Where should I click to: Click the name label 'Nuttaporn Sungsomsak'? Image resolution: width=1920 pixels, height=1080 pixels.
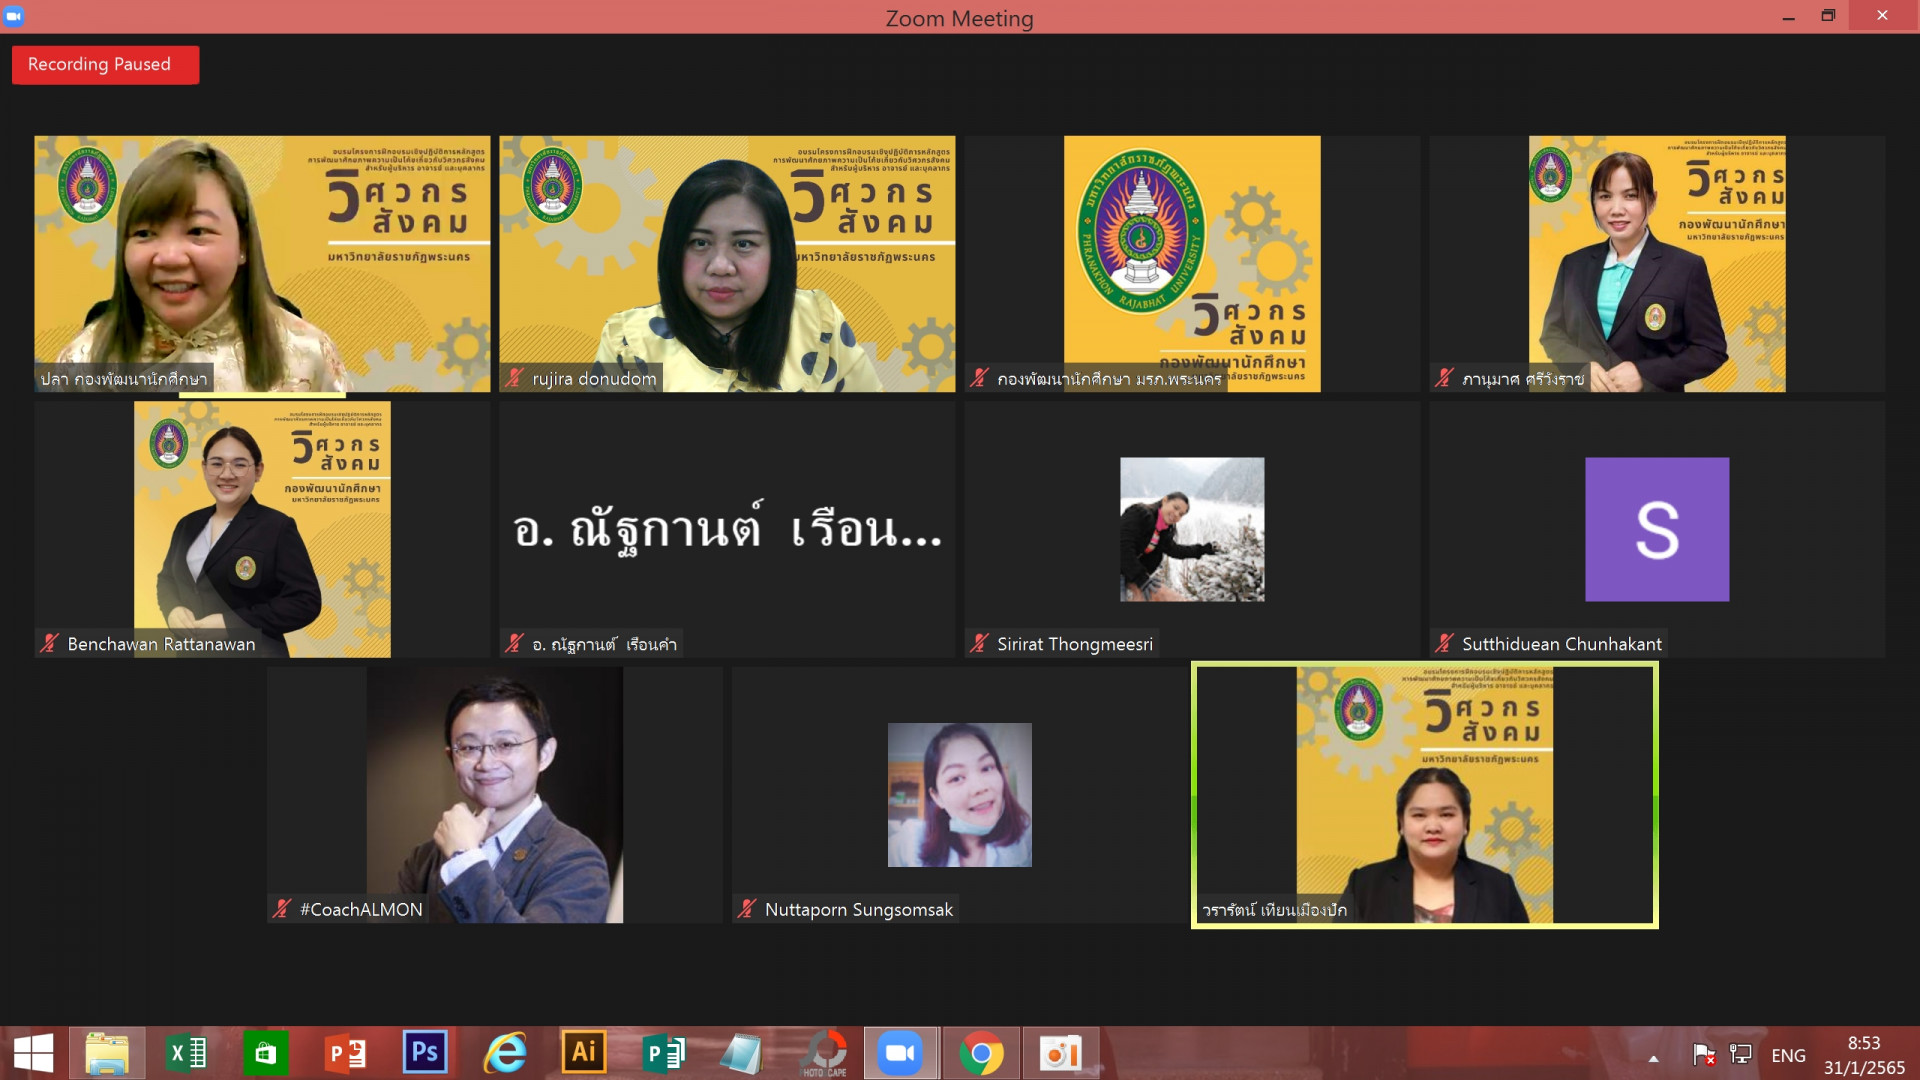[x=859, y=909]
